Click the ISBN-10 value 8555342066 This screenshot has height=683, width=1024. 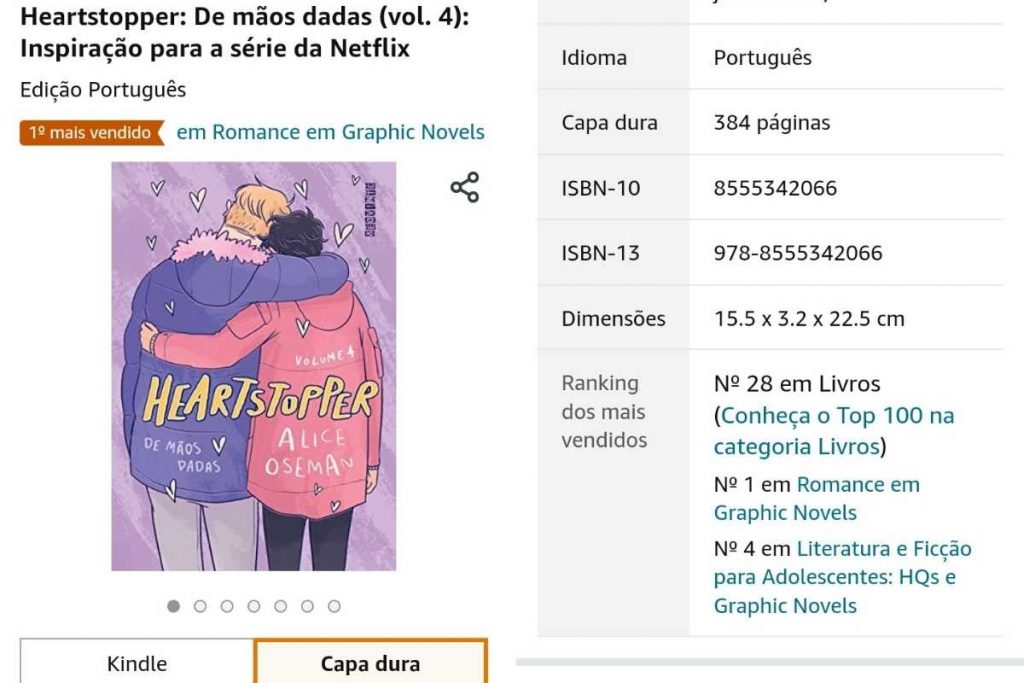coord(775,188)
